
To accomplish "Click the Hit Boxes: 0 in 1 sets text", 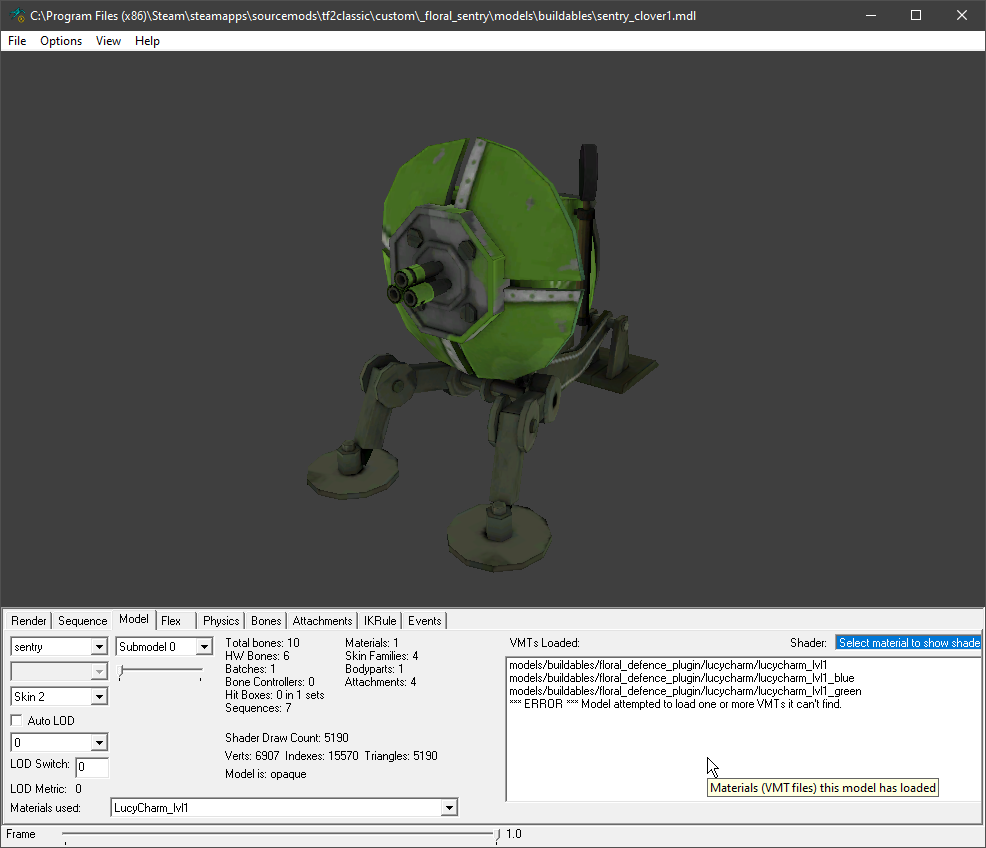I will pos(275,695).
